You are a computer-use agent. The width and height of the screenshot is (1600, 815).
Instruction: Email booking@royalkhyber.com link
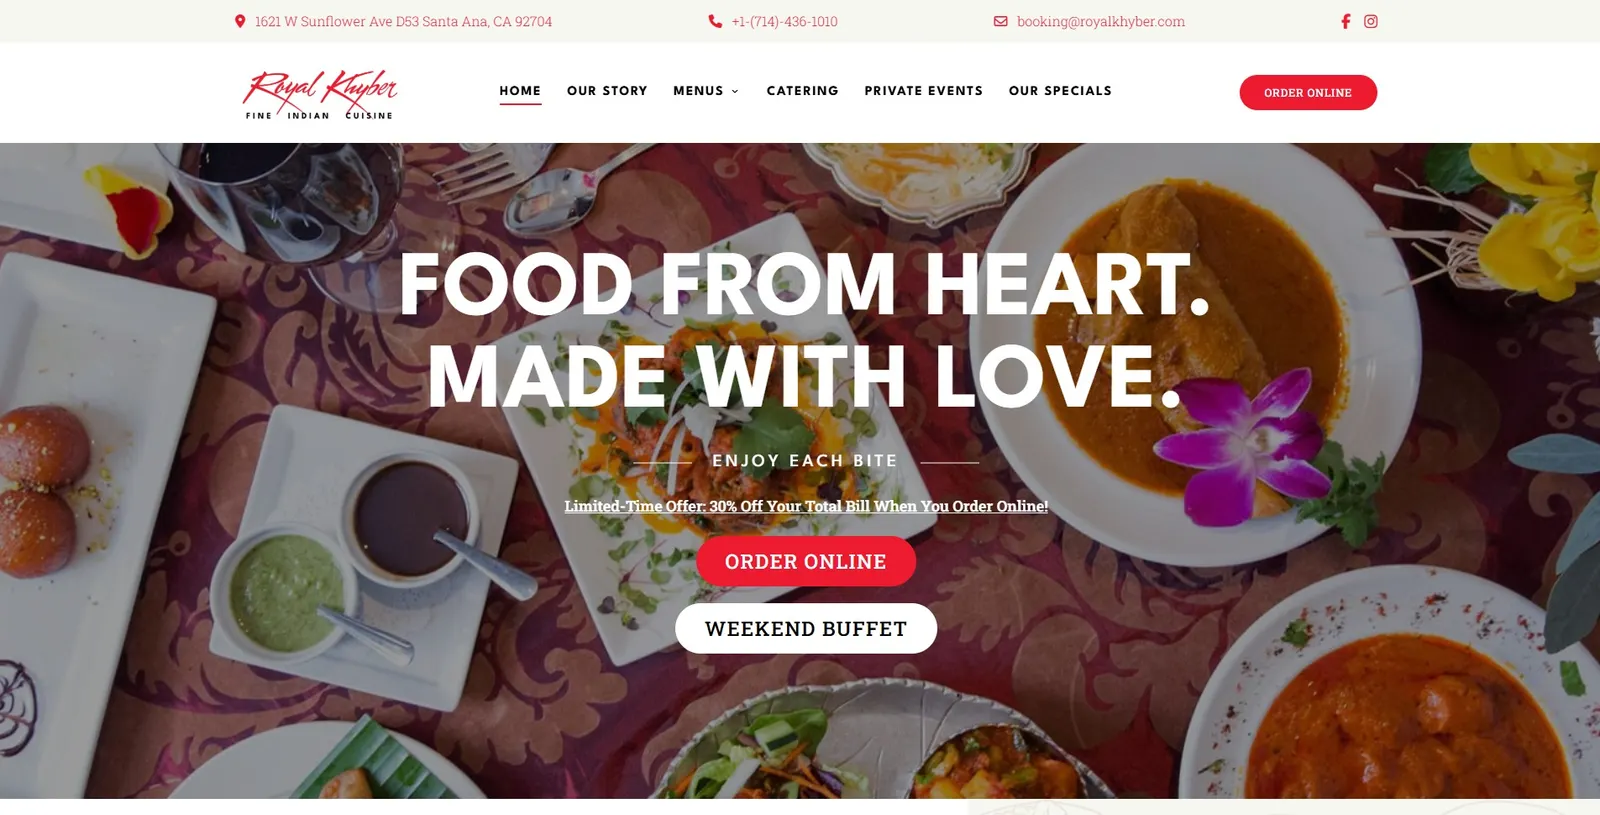tap(1101, 21)
